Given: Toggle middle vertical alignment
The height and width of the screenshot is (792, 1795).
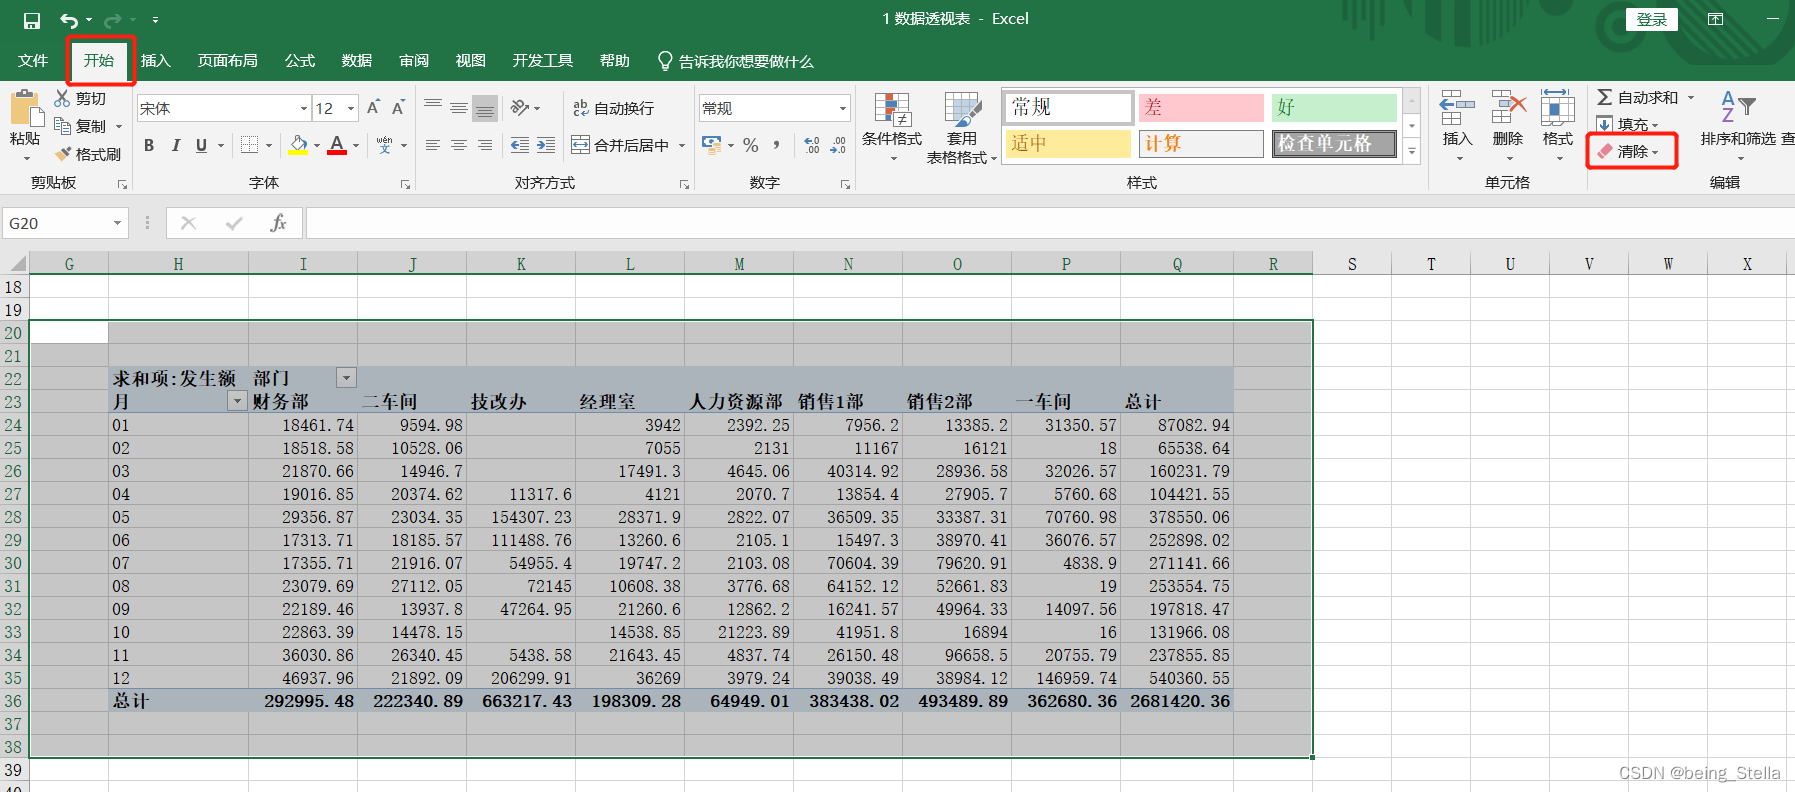Looking at the screenshot, I should (459, 107).
